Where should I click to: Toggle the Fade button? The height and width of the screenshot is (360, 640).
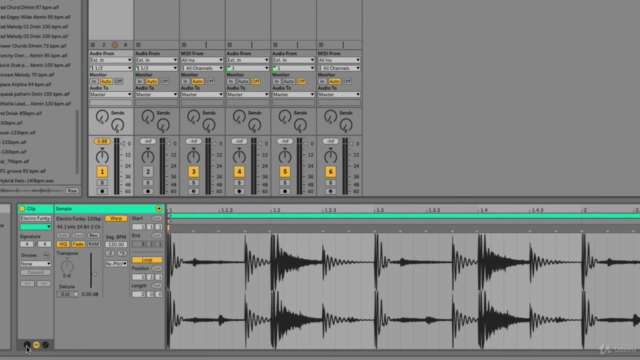click(78, 244)
